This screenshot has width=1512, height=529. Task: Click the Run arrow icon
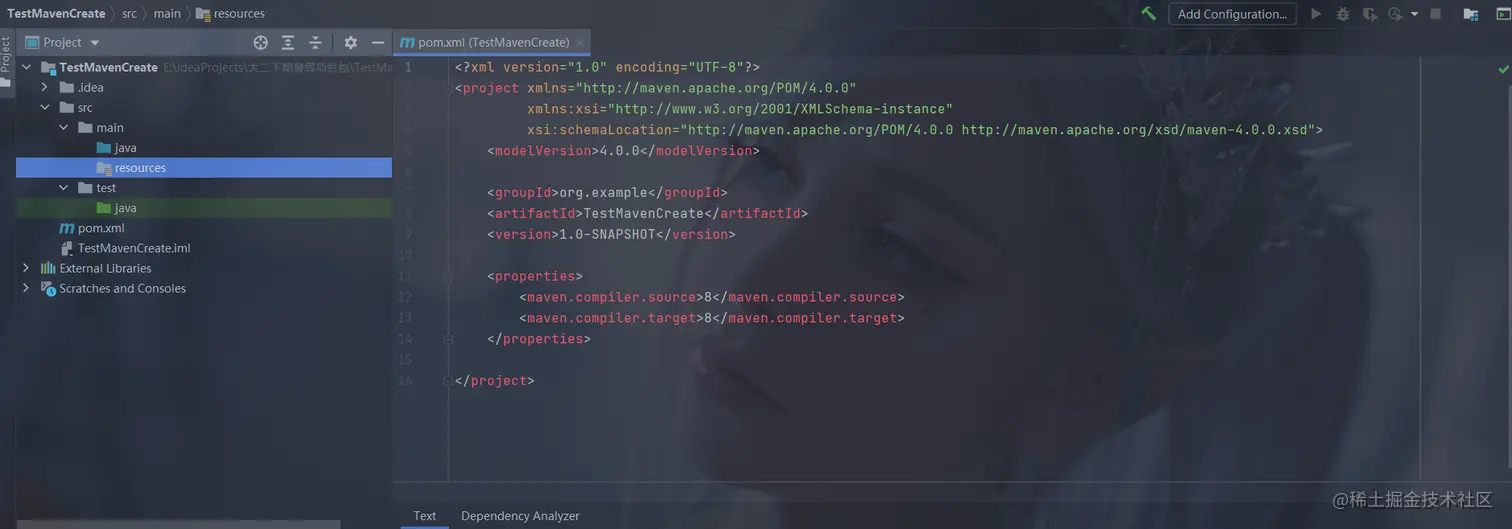[1316, 14]
